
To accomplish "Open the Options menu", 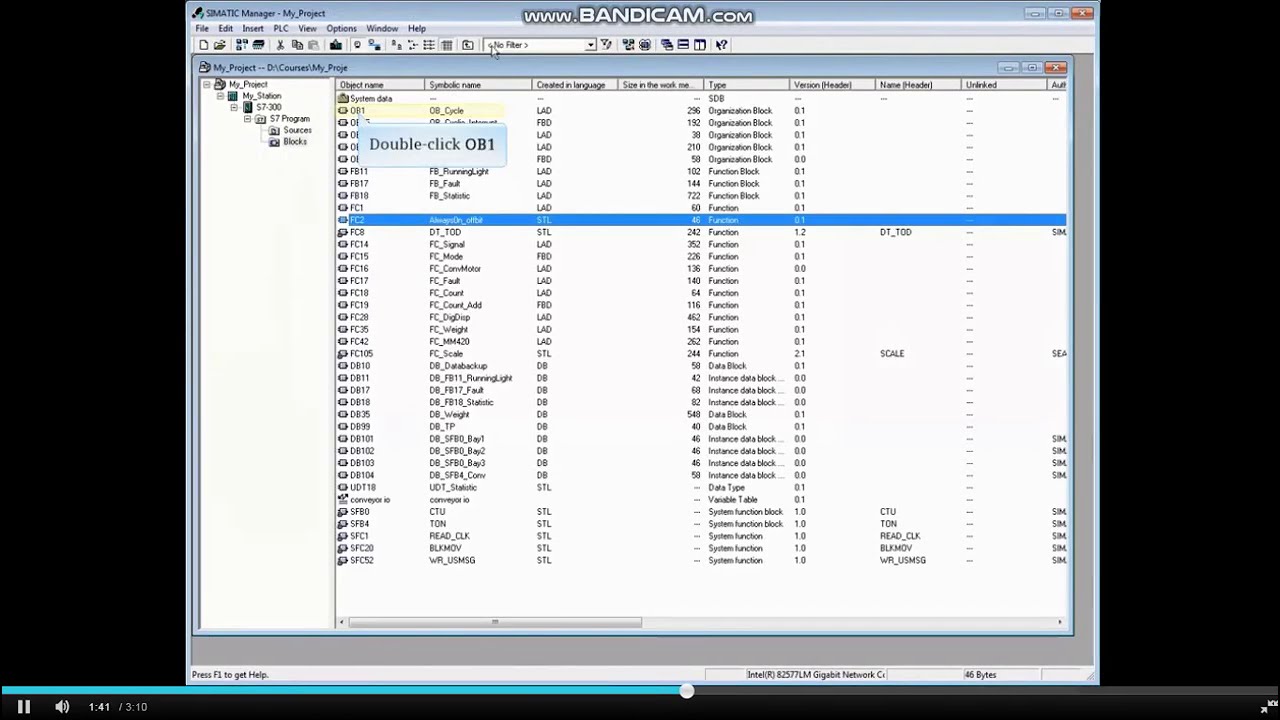I will 341,29.
